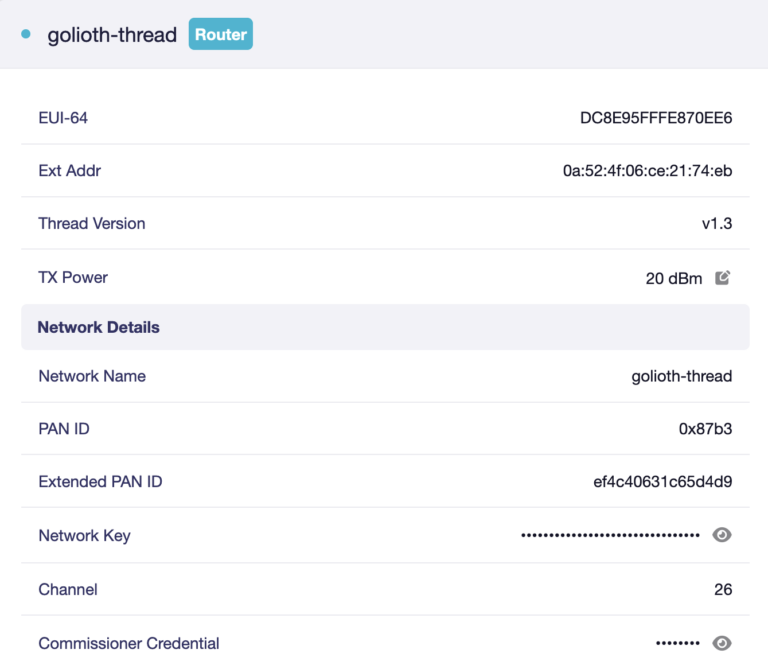Click the Network Details section header

[385, 327]
